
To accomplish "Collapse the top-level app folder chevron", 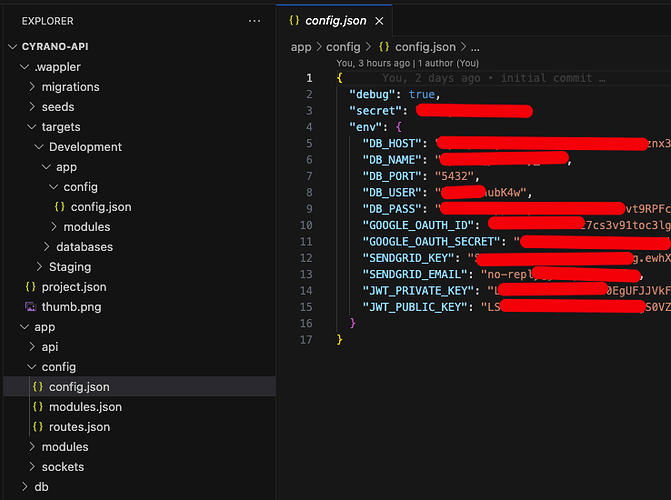I will [24, 327].
